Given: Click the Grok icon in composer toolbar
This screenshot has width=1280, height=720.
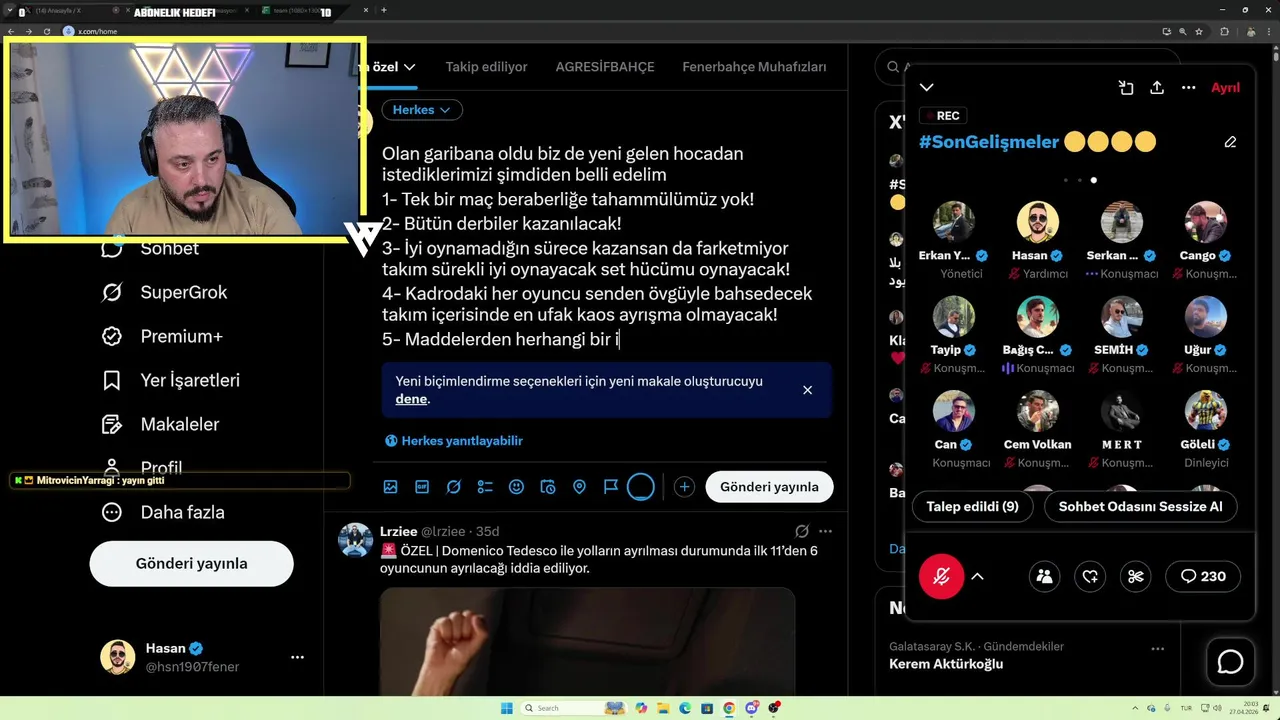Looking at the screenshot, I should [453, 487].
